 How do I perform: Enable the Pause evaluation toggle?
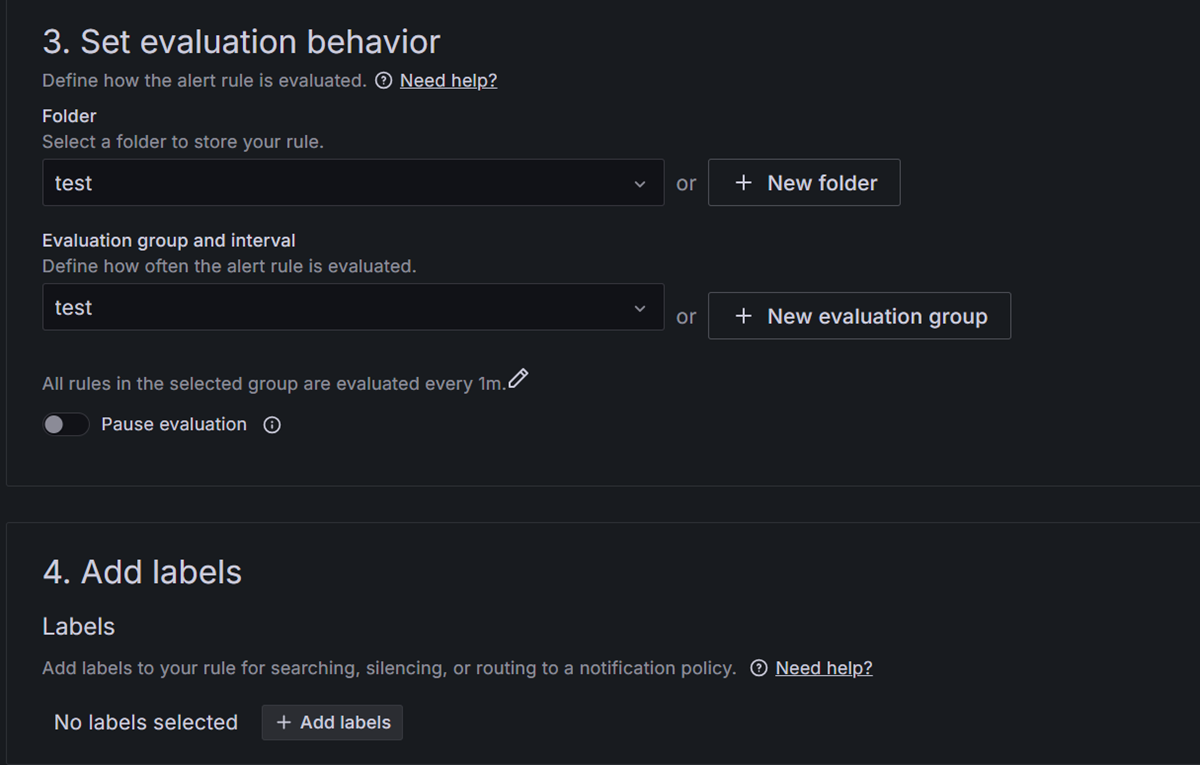pyautogui.click(x=65, y=424)
